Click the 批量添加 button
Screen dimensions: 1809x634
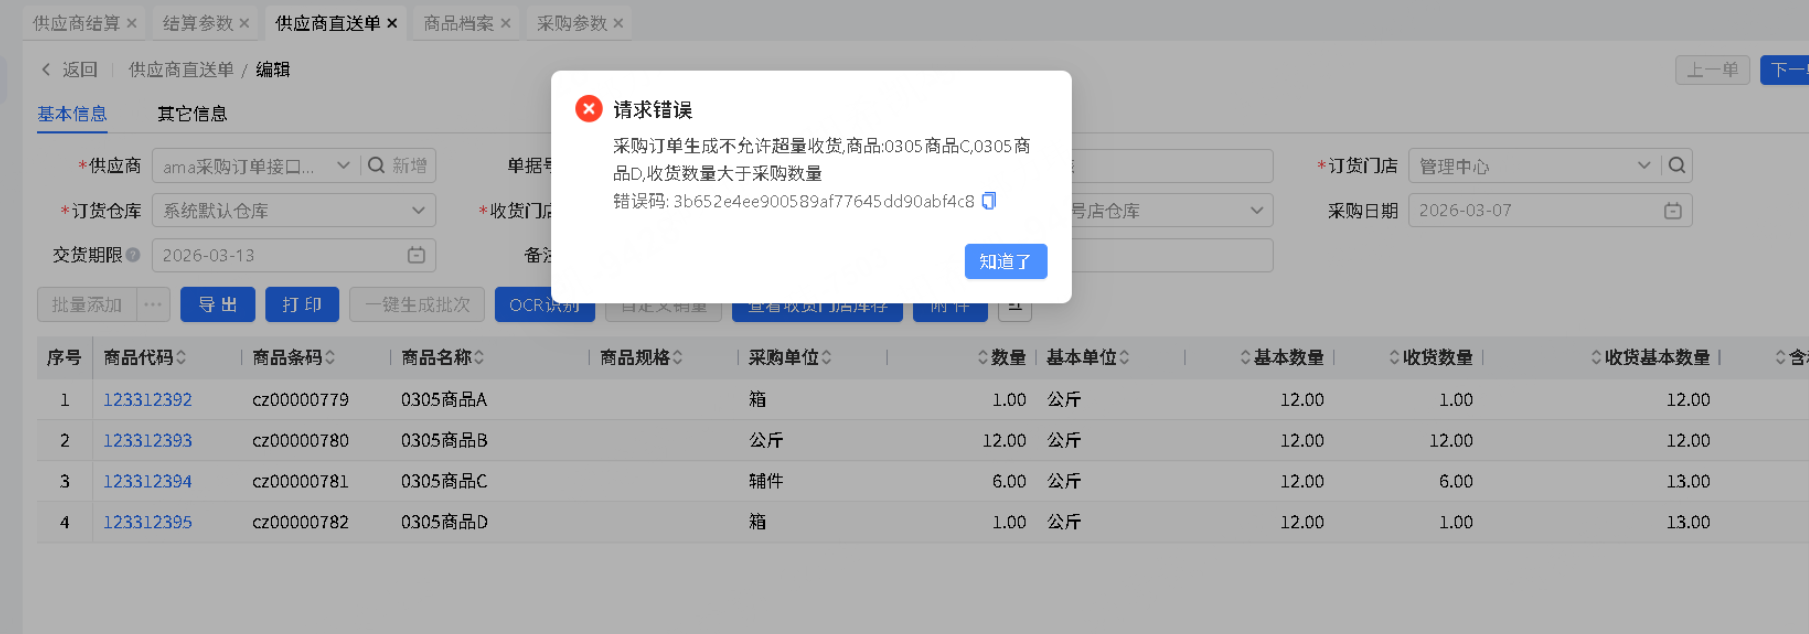pos(86,305)
